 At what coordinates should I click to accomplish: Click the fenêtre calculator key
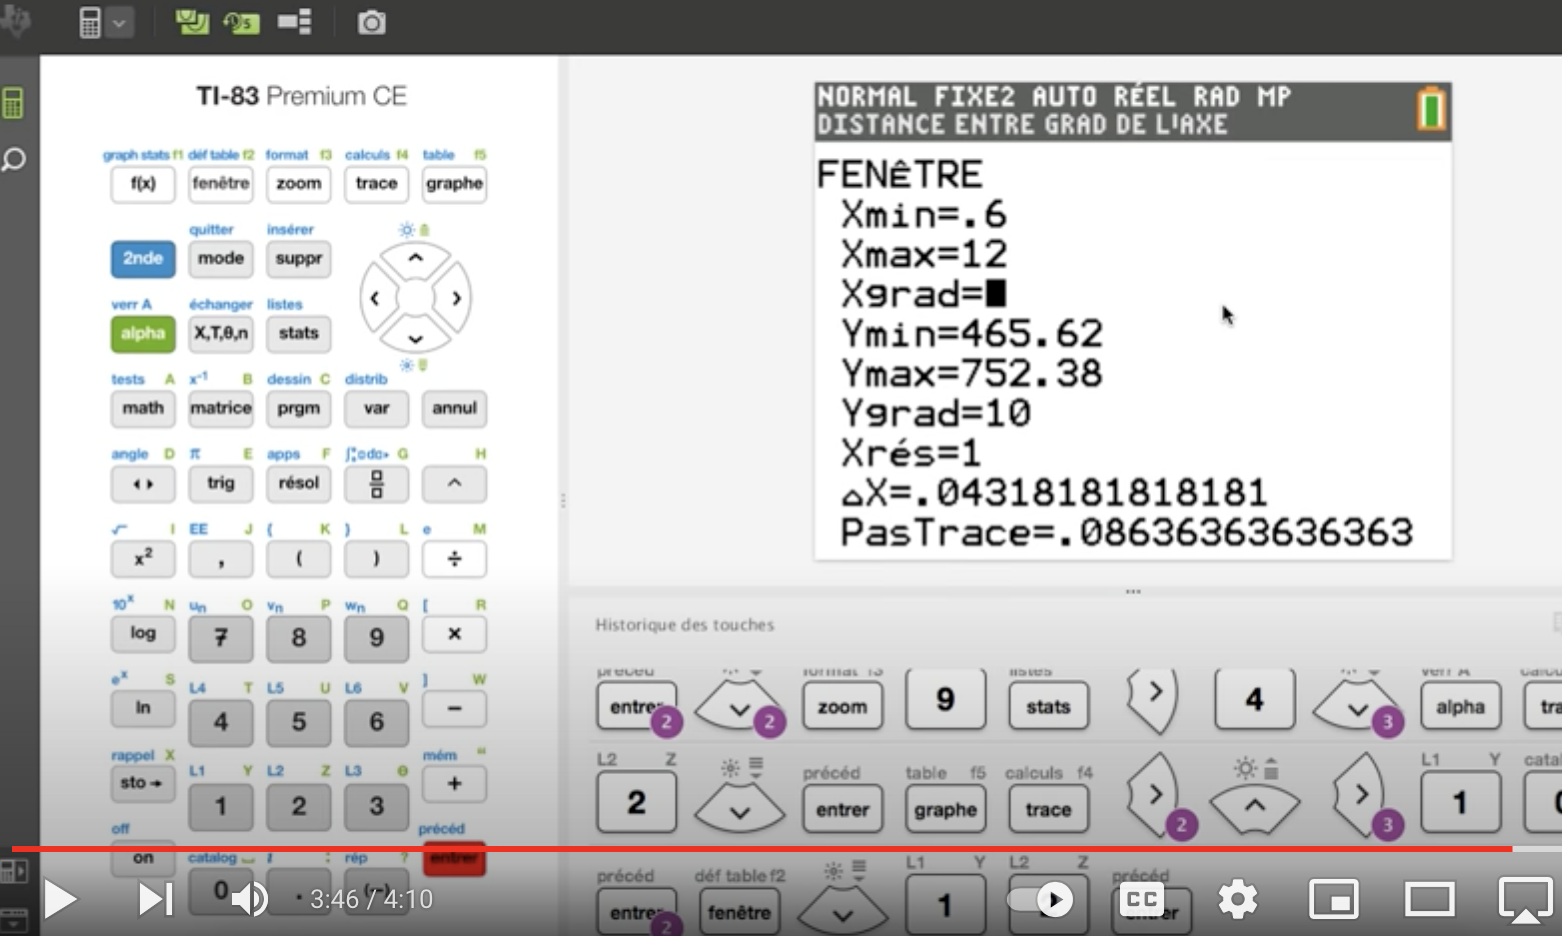coord(221,184)
